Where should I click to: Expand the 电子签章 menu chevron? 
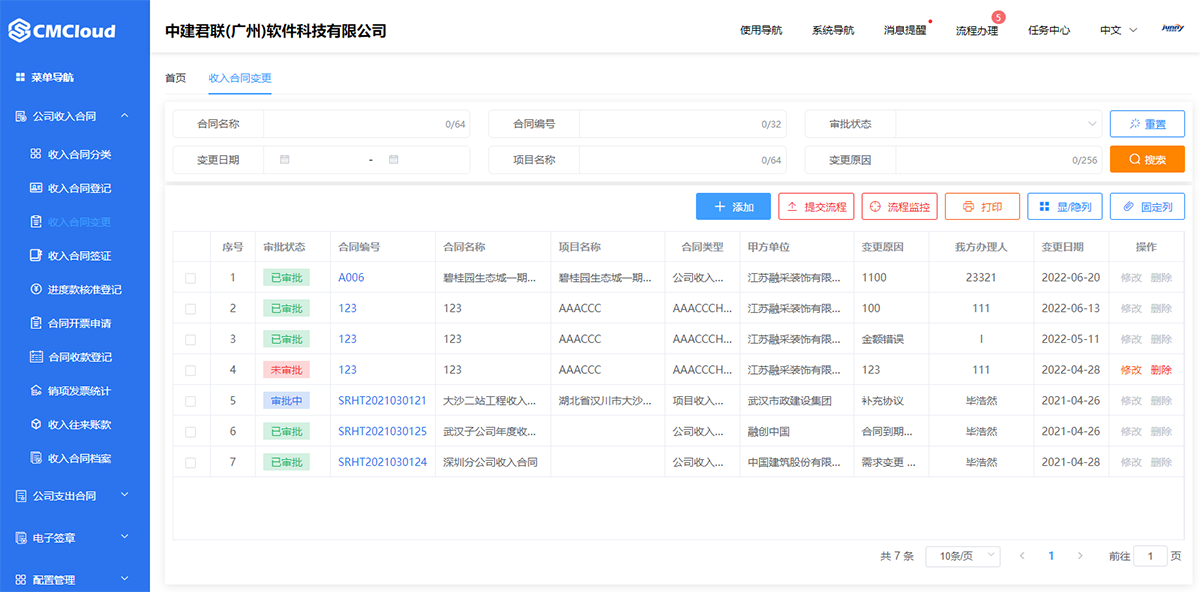click(x=125, y=538)
